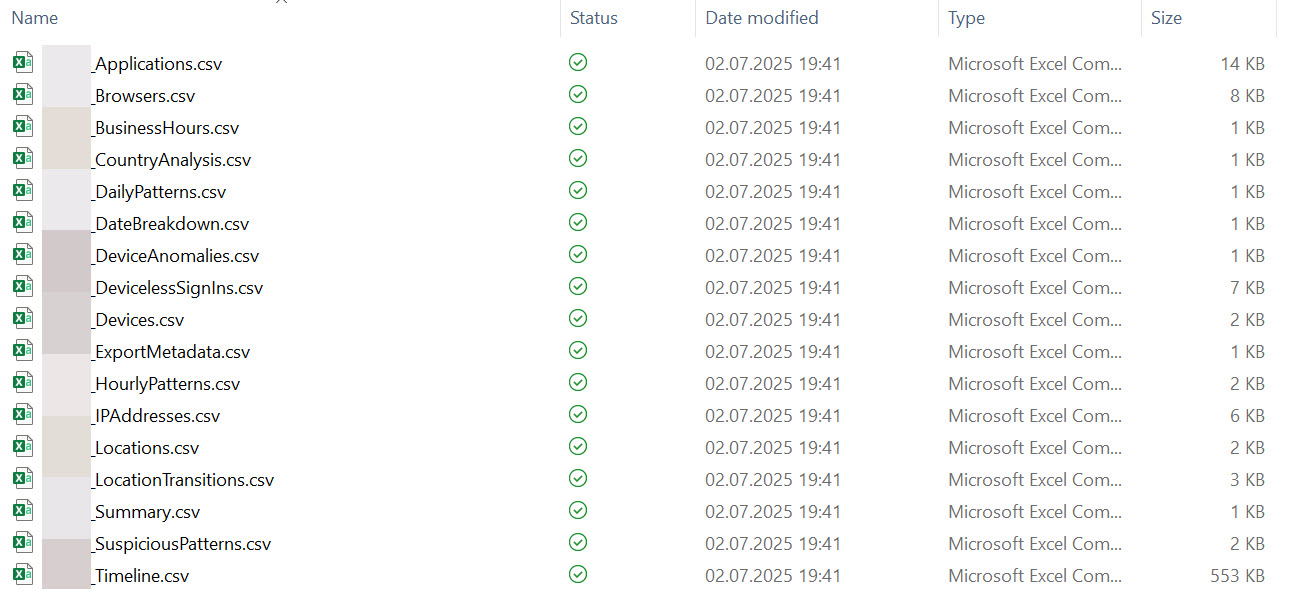Click the sync status icon for _CountryAnalysis.csv

pos(577,159)
